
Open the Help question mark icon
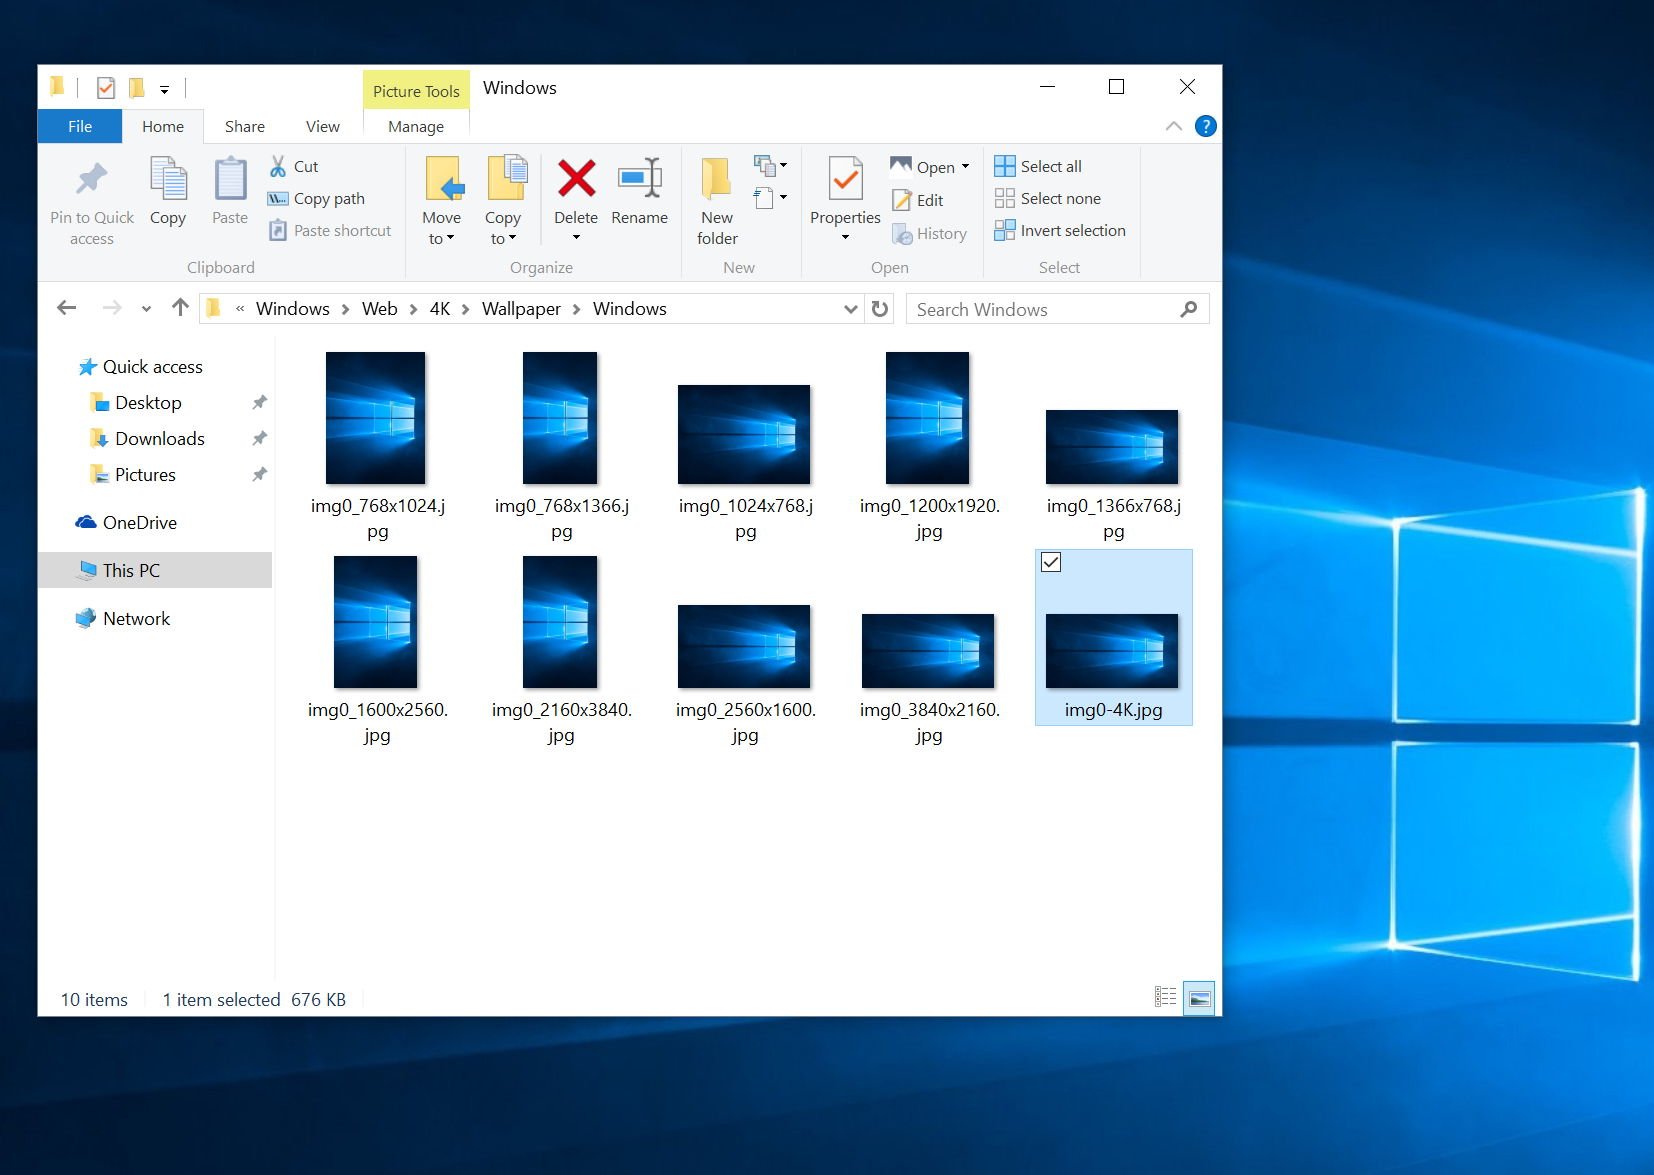click(x=1206, y=126)
